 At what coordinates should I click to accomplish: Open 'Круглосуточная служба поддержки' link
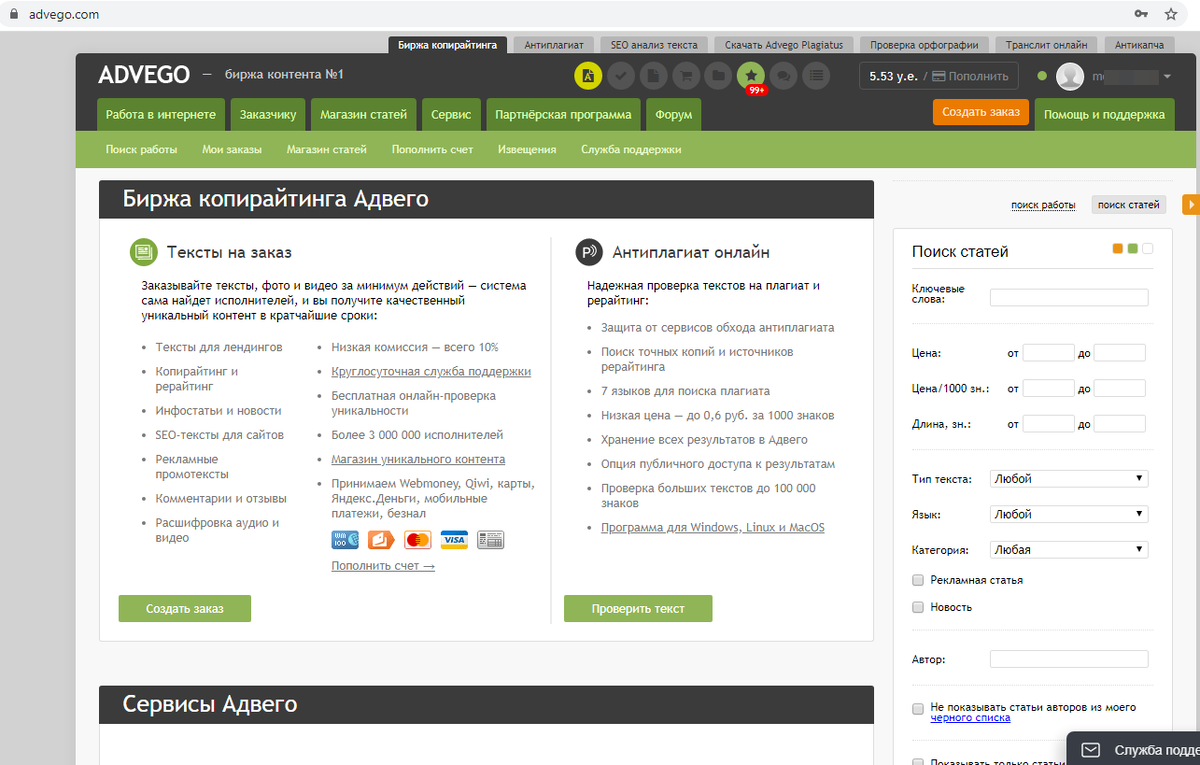431,371
